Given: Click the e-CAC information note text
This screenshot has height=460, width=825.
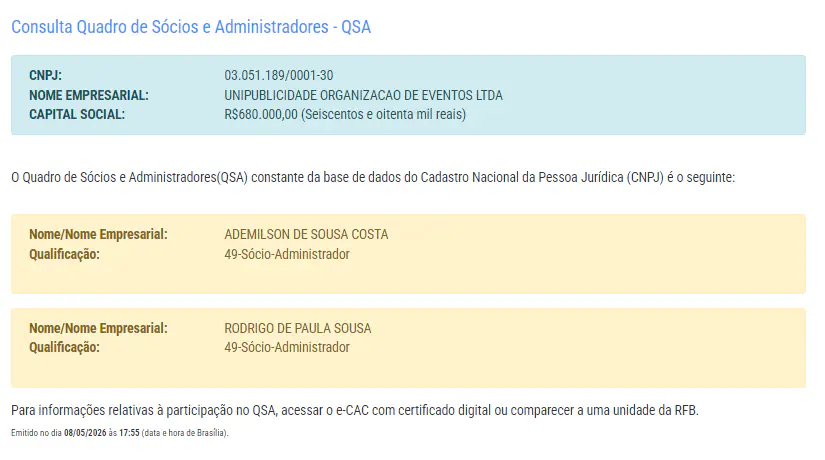Looking at the screenshot, I should pyautogui.click(x=355, y=410).
